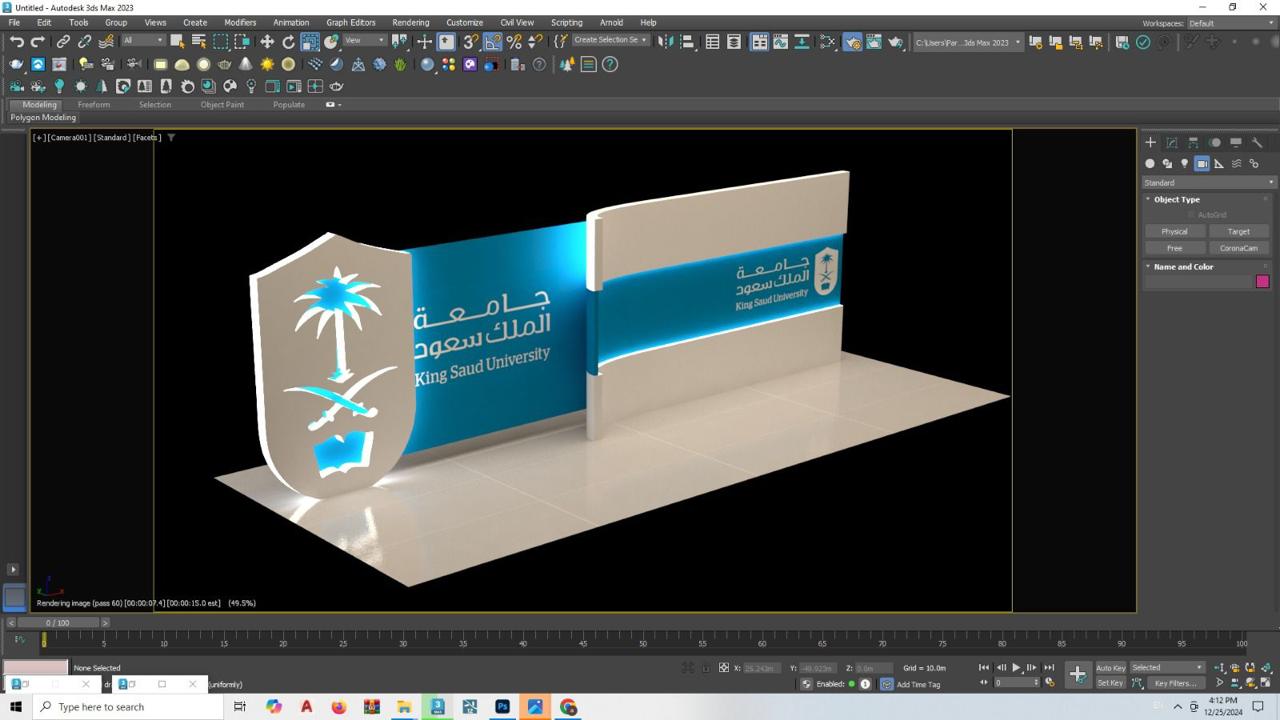Open the Standard camera type dropdown

[1209, 183]
